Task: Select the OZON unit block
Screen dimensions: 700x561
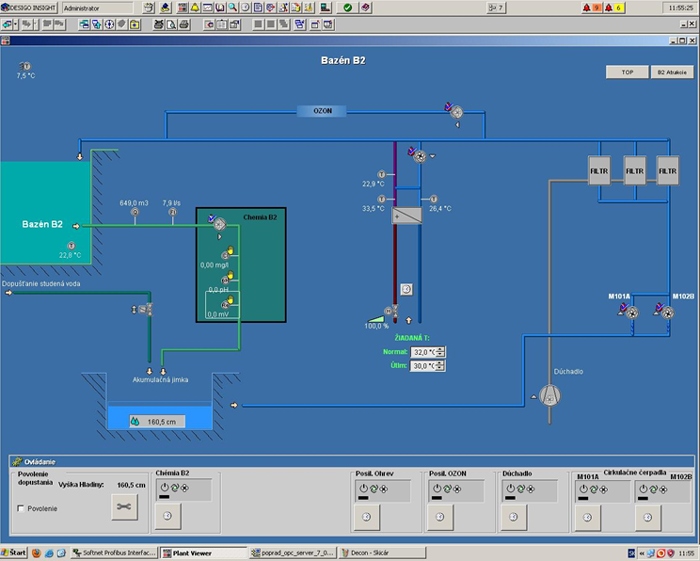Action: pyautogui.click(x=322, y=111)
